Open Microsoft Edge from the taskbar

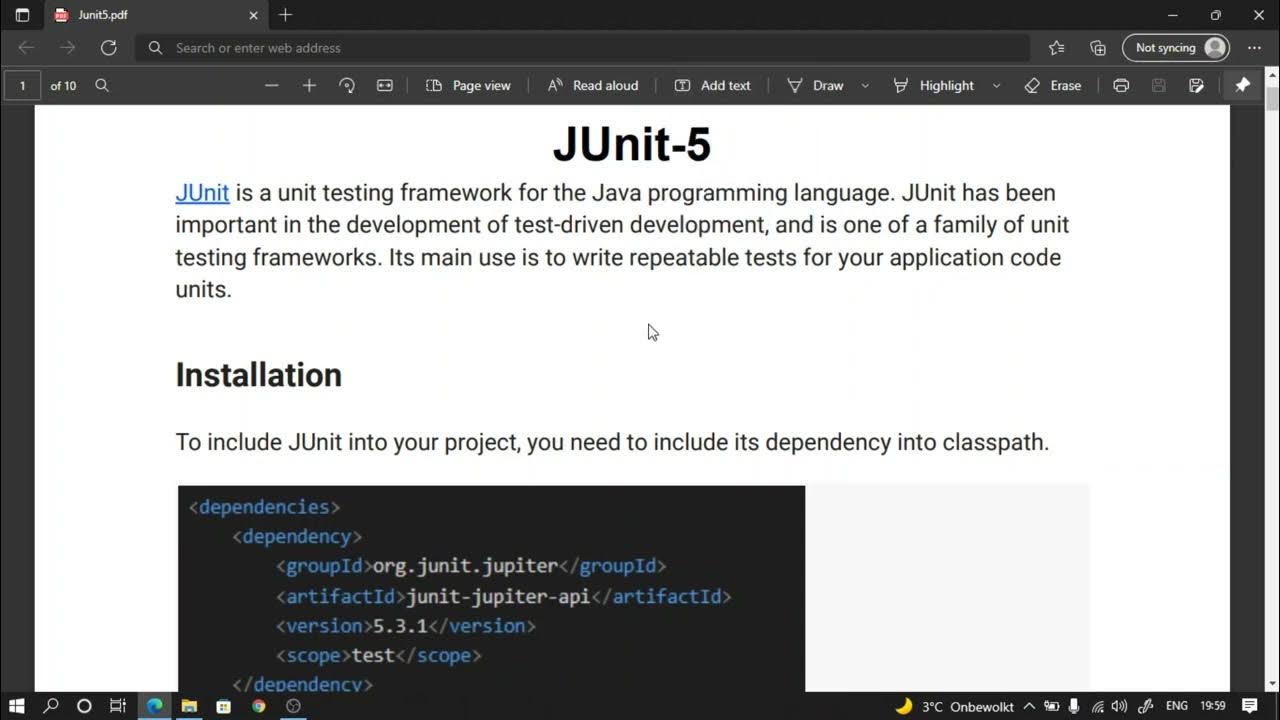tap(154, 706)
